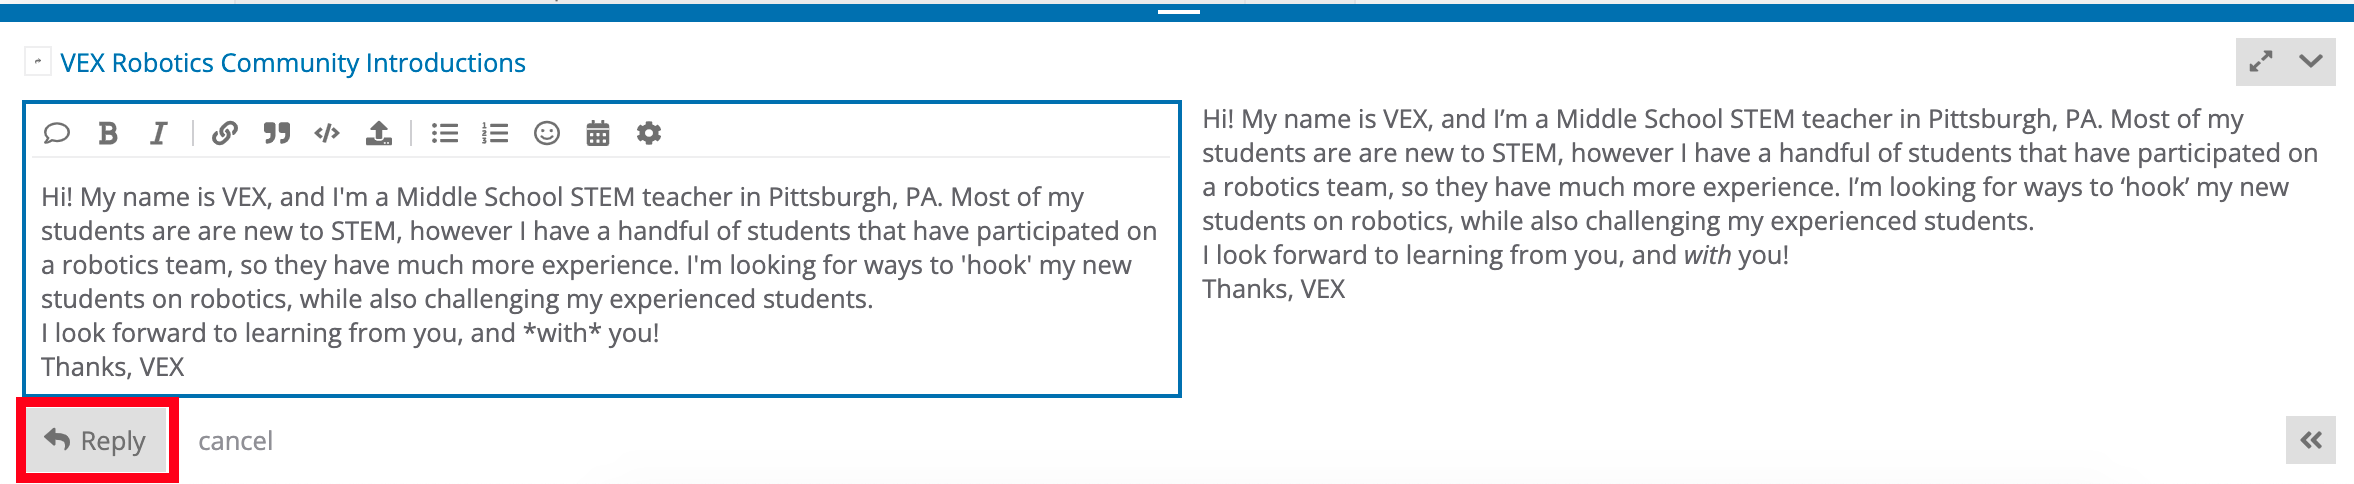Open the emoji picker
This screenshot has width=2354, height=484.
[x=547, y=133]
